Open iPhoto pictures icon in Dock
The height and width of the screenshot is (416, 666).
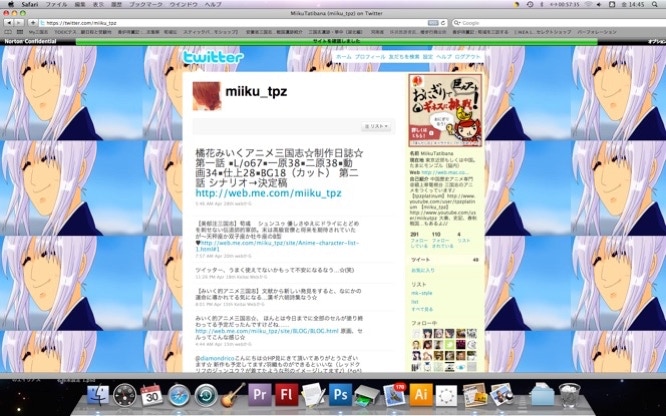click(x=502, y=395)
